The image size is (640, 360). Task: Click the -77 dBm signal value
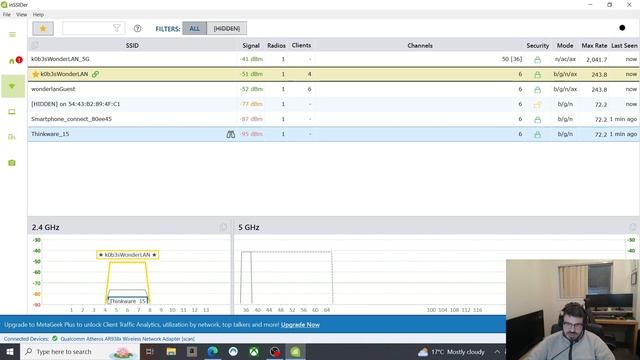[x=251, y=104]
